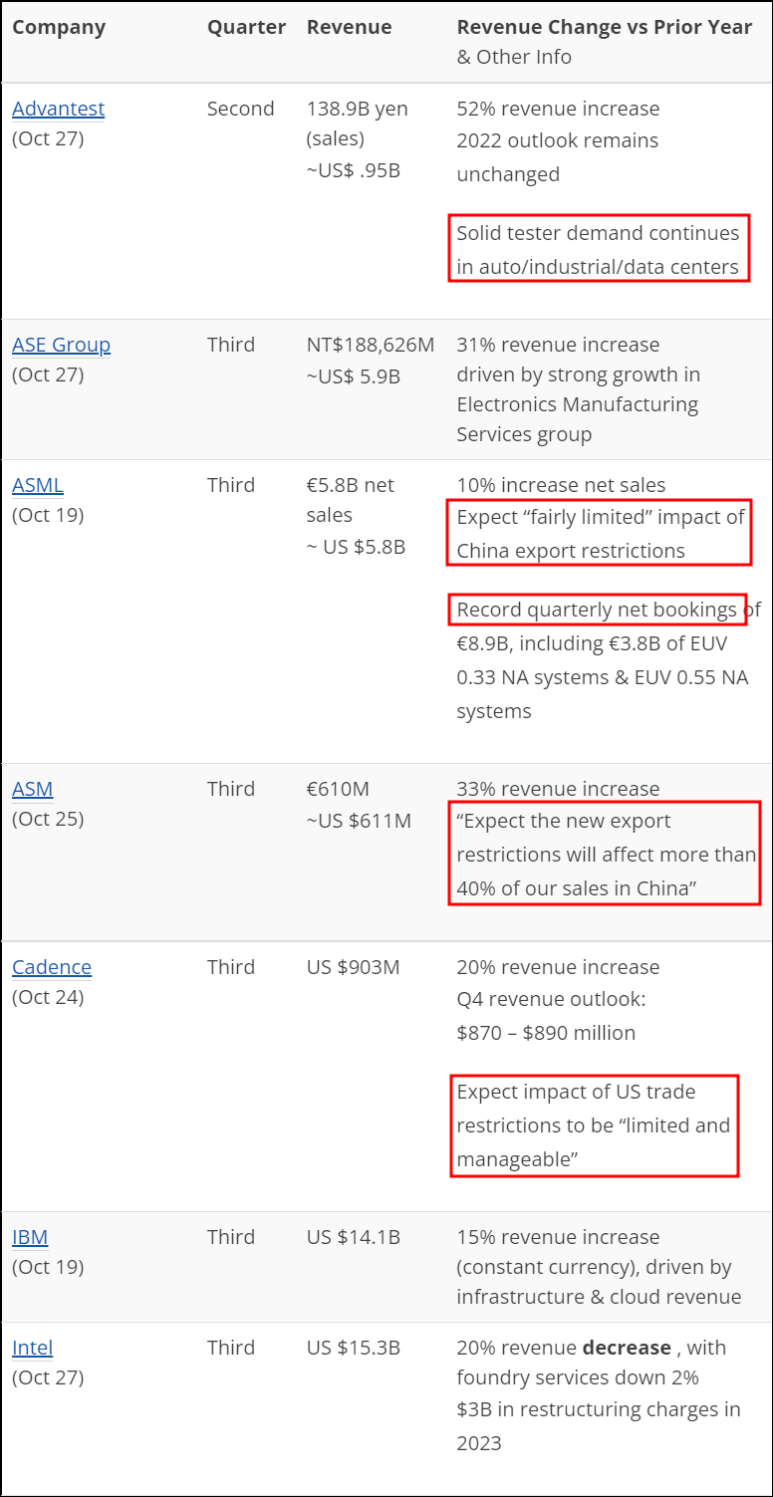
Task: Click the NT$188,626M revenue cell
Action: coord(371,344)
